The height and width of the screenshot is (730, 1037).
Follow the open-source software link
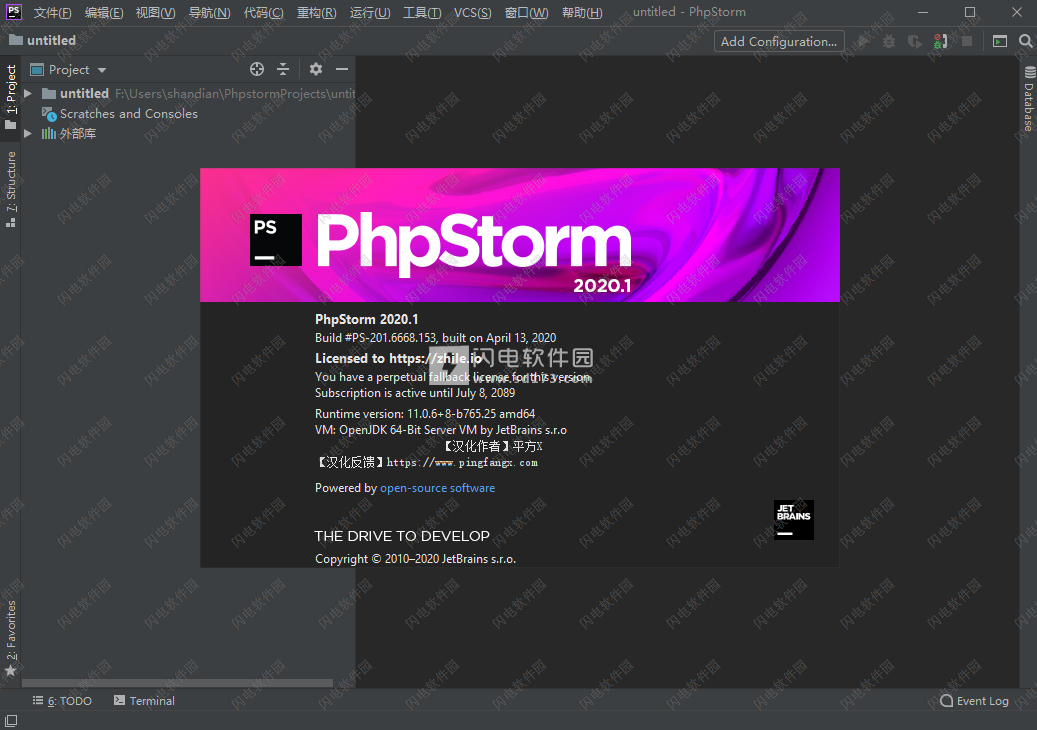tap(437, 488)
